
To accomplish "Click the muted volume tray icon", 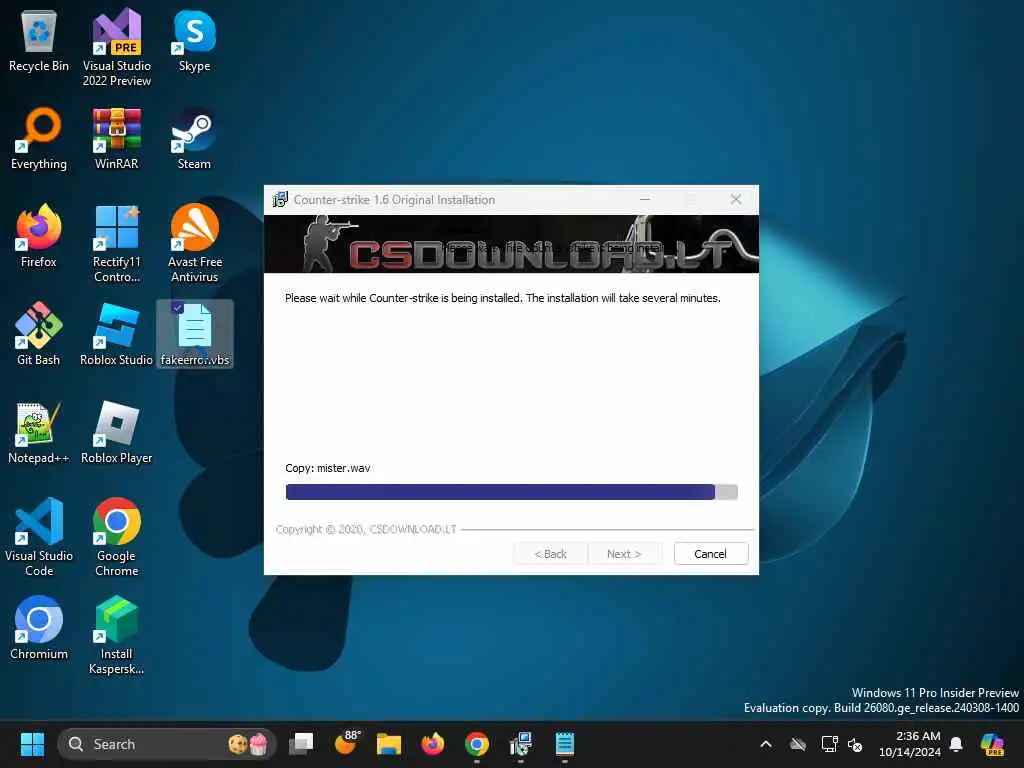I will (x=855, y=744).
